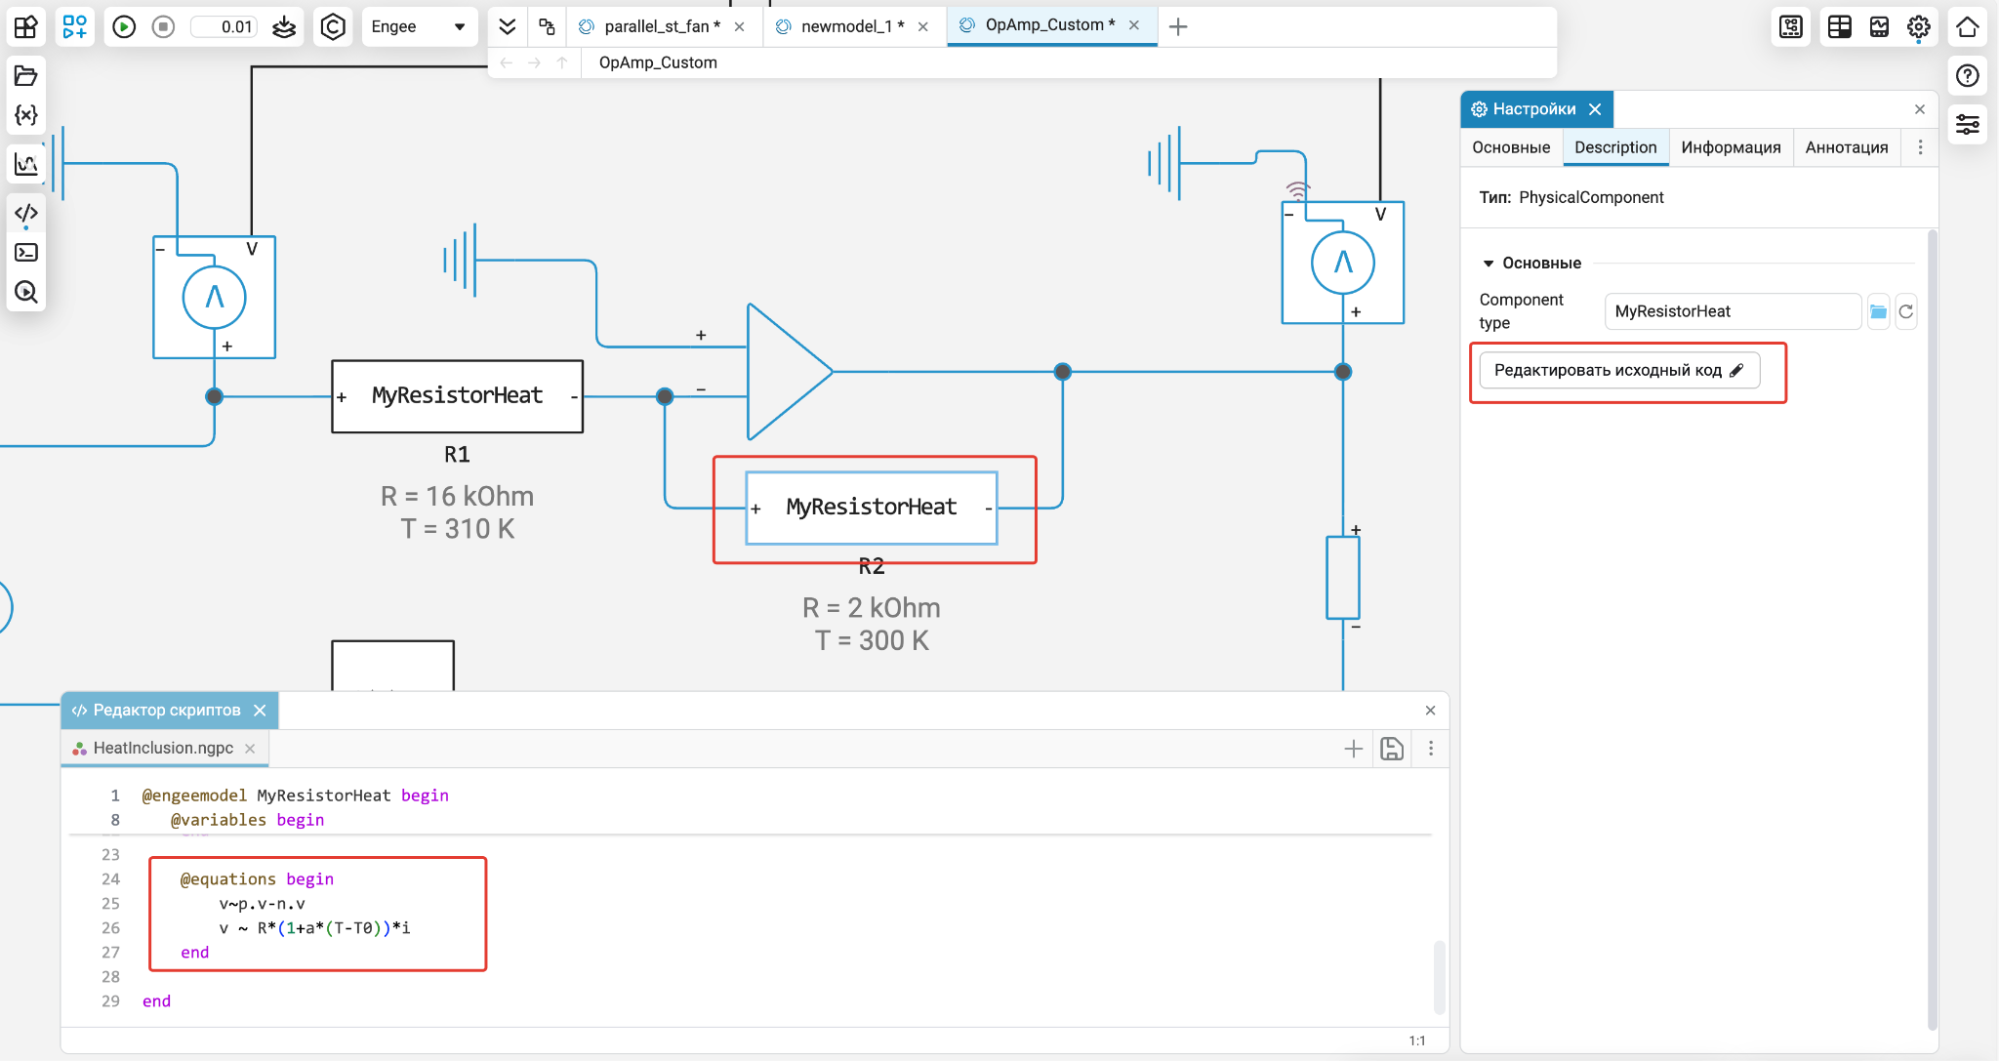This screenshot has width=1999, height=1061.
Task: Expand the toolbar double-chevron menu
Action: 507,27
